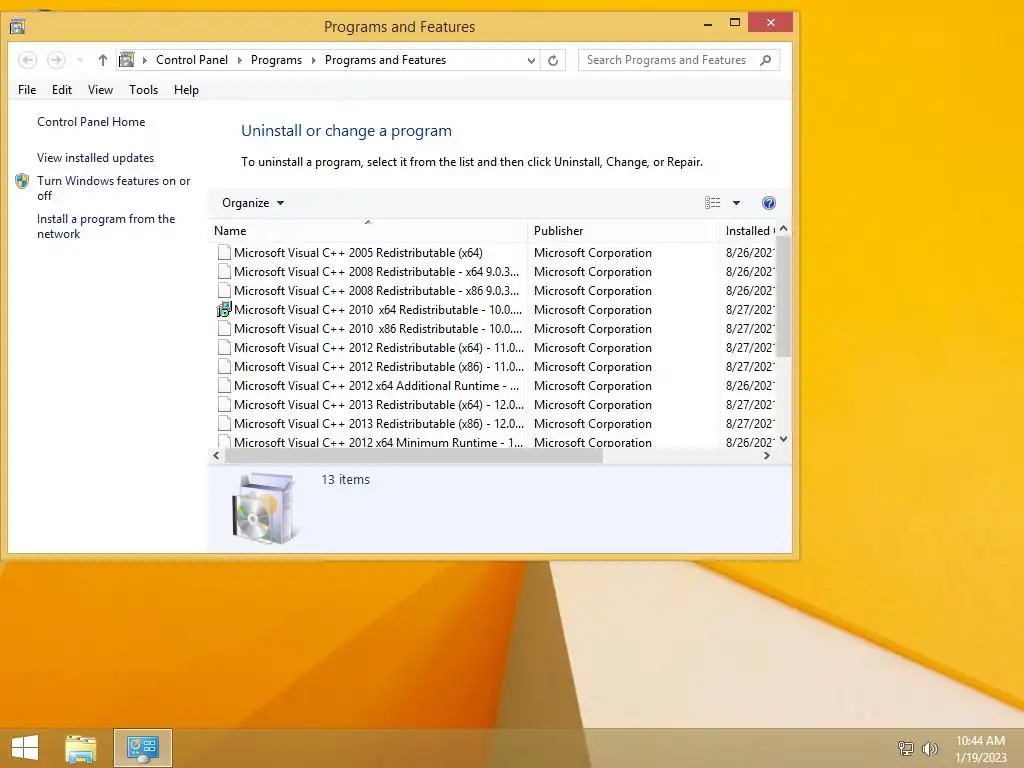Click the horizontal scrollbar thumb

click(414, 456)
